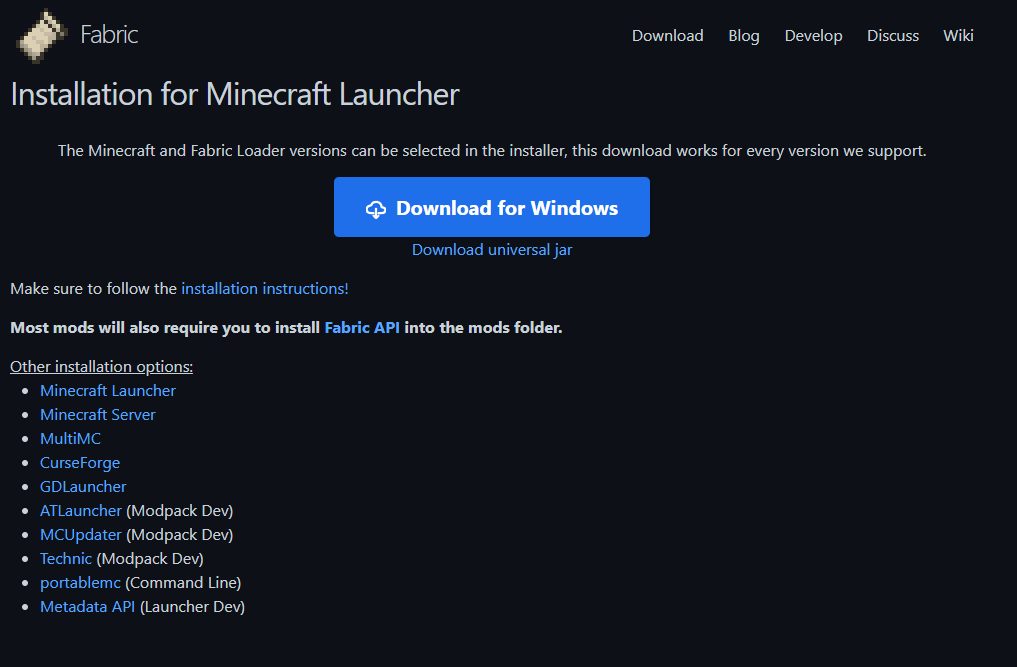Select the Minecraft Server installation option
The width and height of the screenshot is (1017, 667).
pyautogui.click(x=97, y=415)
